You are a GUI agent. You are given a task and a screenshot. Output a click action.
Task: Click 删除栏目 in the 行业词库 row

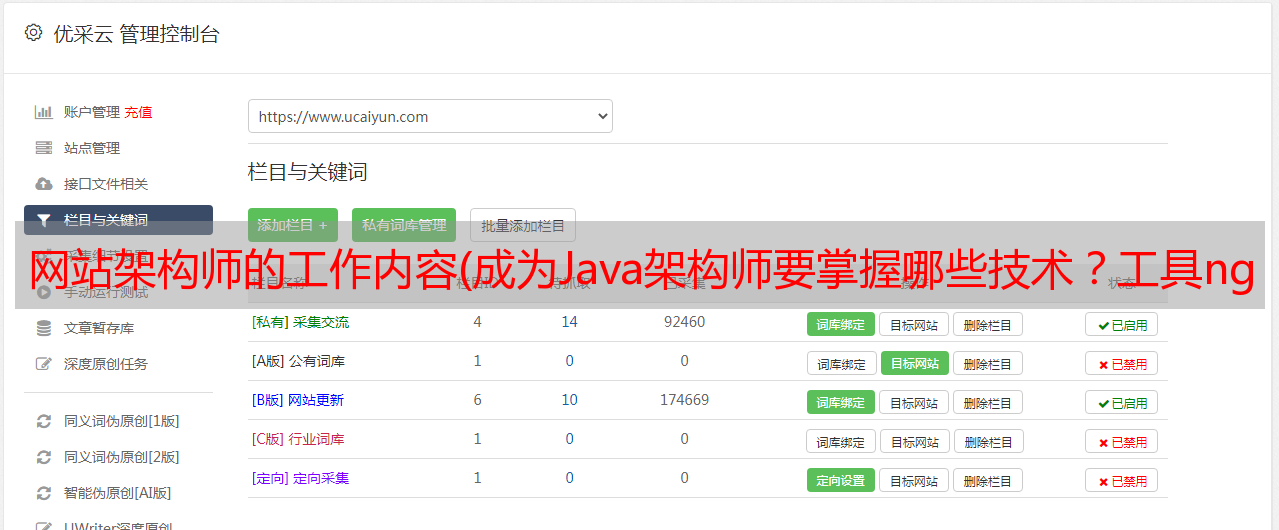pos(988,441)
